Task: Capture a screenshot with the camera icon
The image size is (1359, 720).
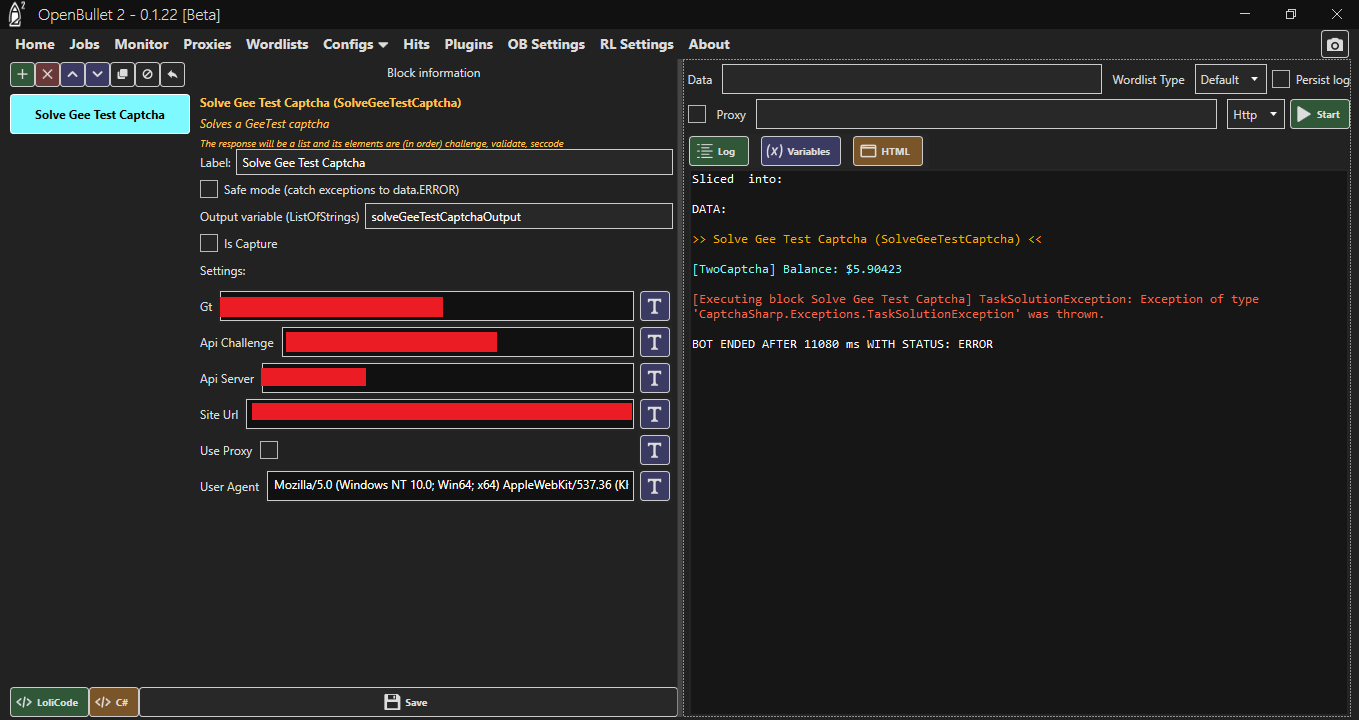Action: click(x=1334, y=43)
